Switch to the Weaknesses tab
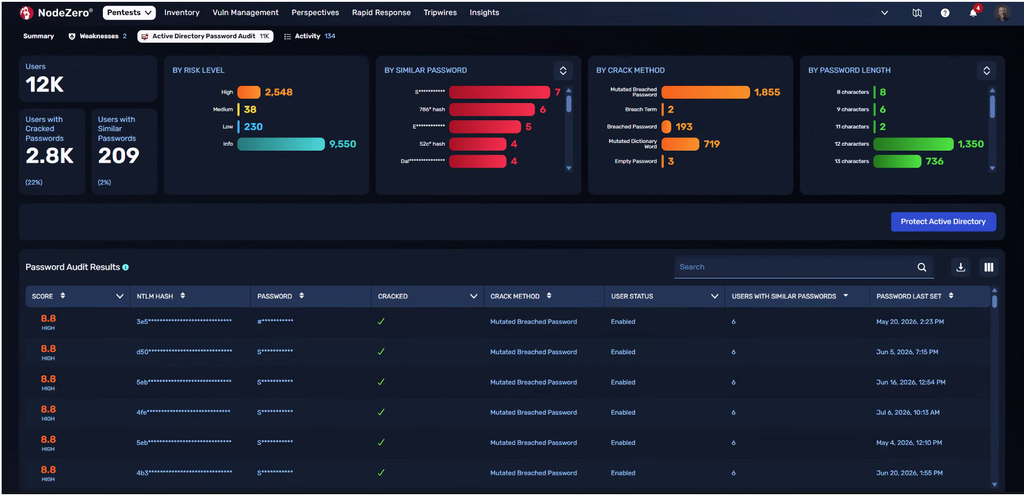This screenshot has width=1024, height=496. pos(97,37)
